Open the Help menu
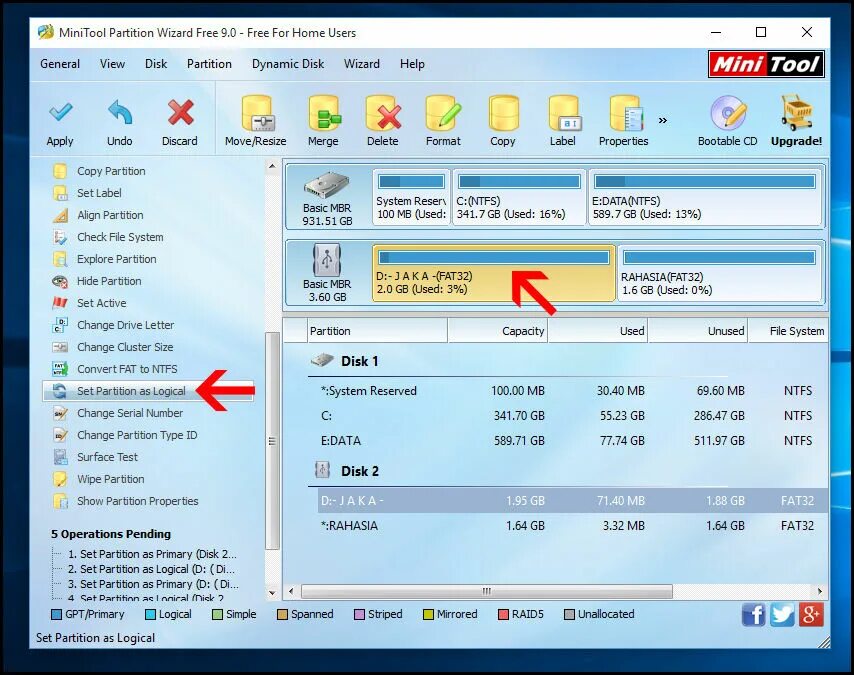Screen dimensions: 854x675 [412, 64]
